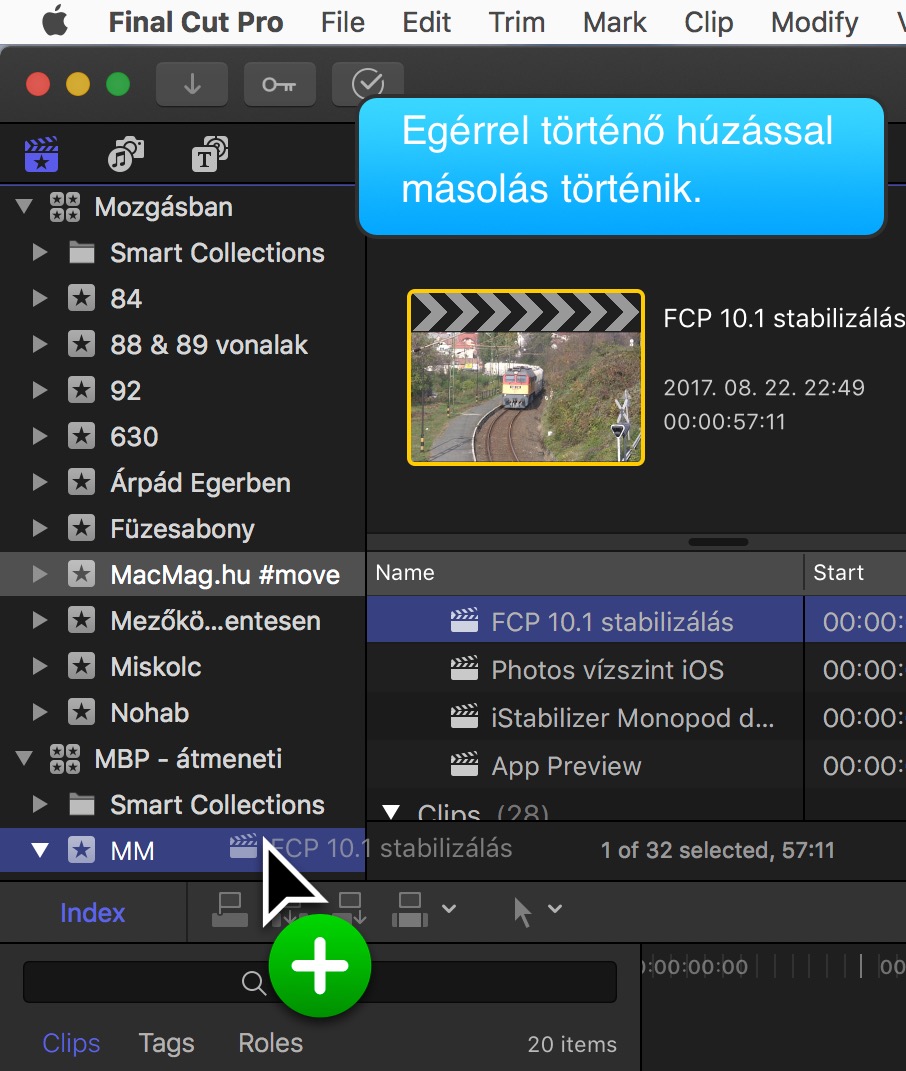Viewport: 906px width, 1071px height.
Task: Click the Connect clip to primary storyline button
Action: coord(230,909)
